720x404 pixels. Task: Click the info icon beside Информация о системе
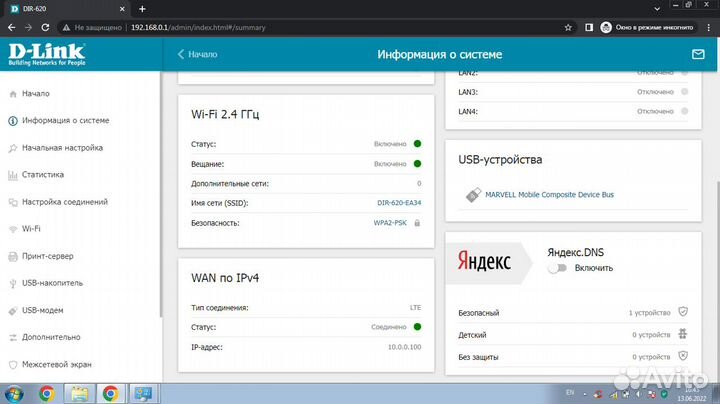pyautogui.click(x=13, y=121)
